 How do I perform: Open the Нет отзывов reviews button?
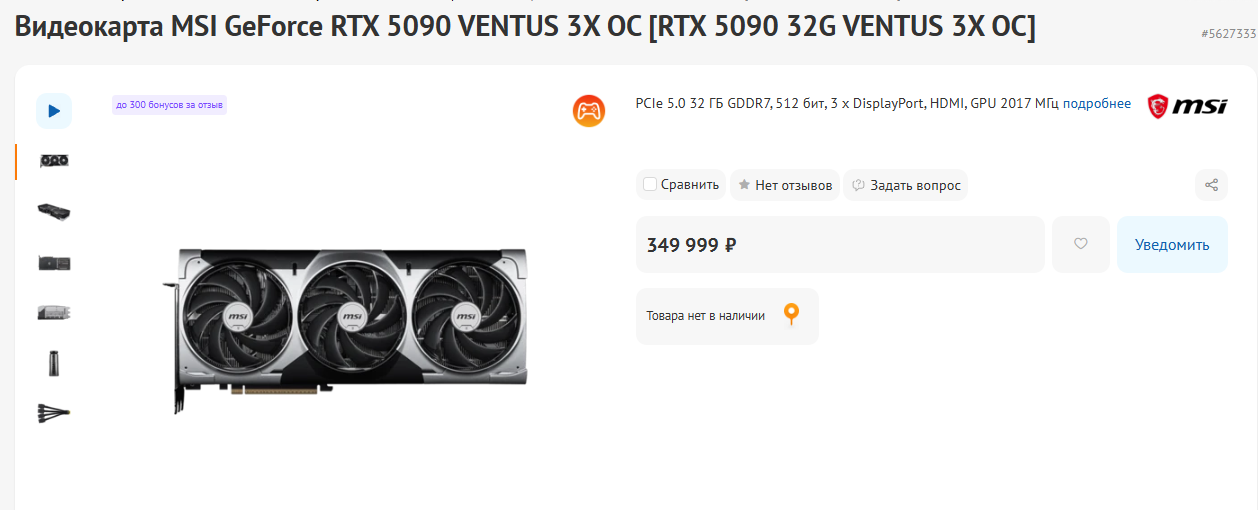tap(785, 185)
